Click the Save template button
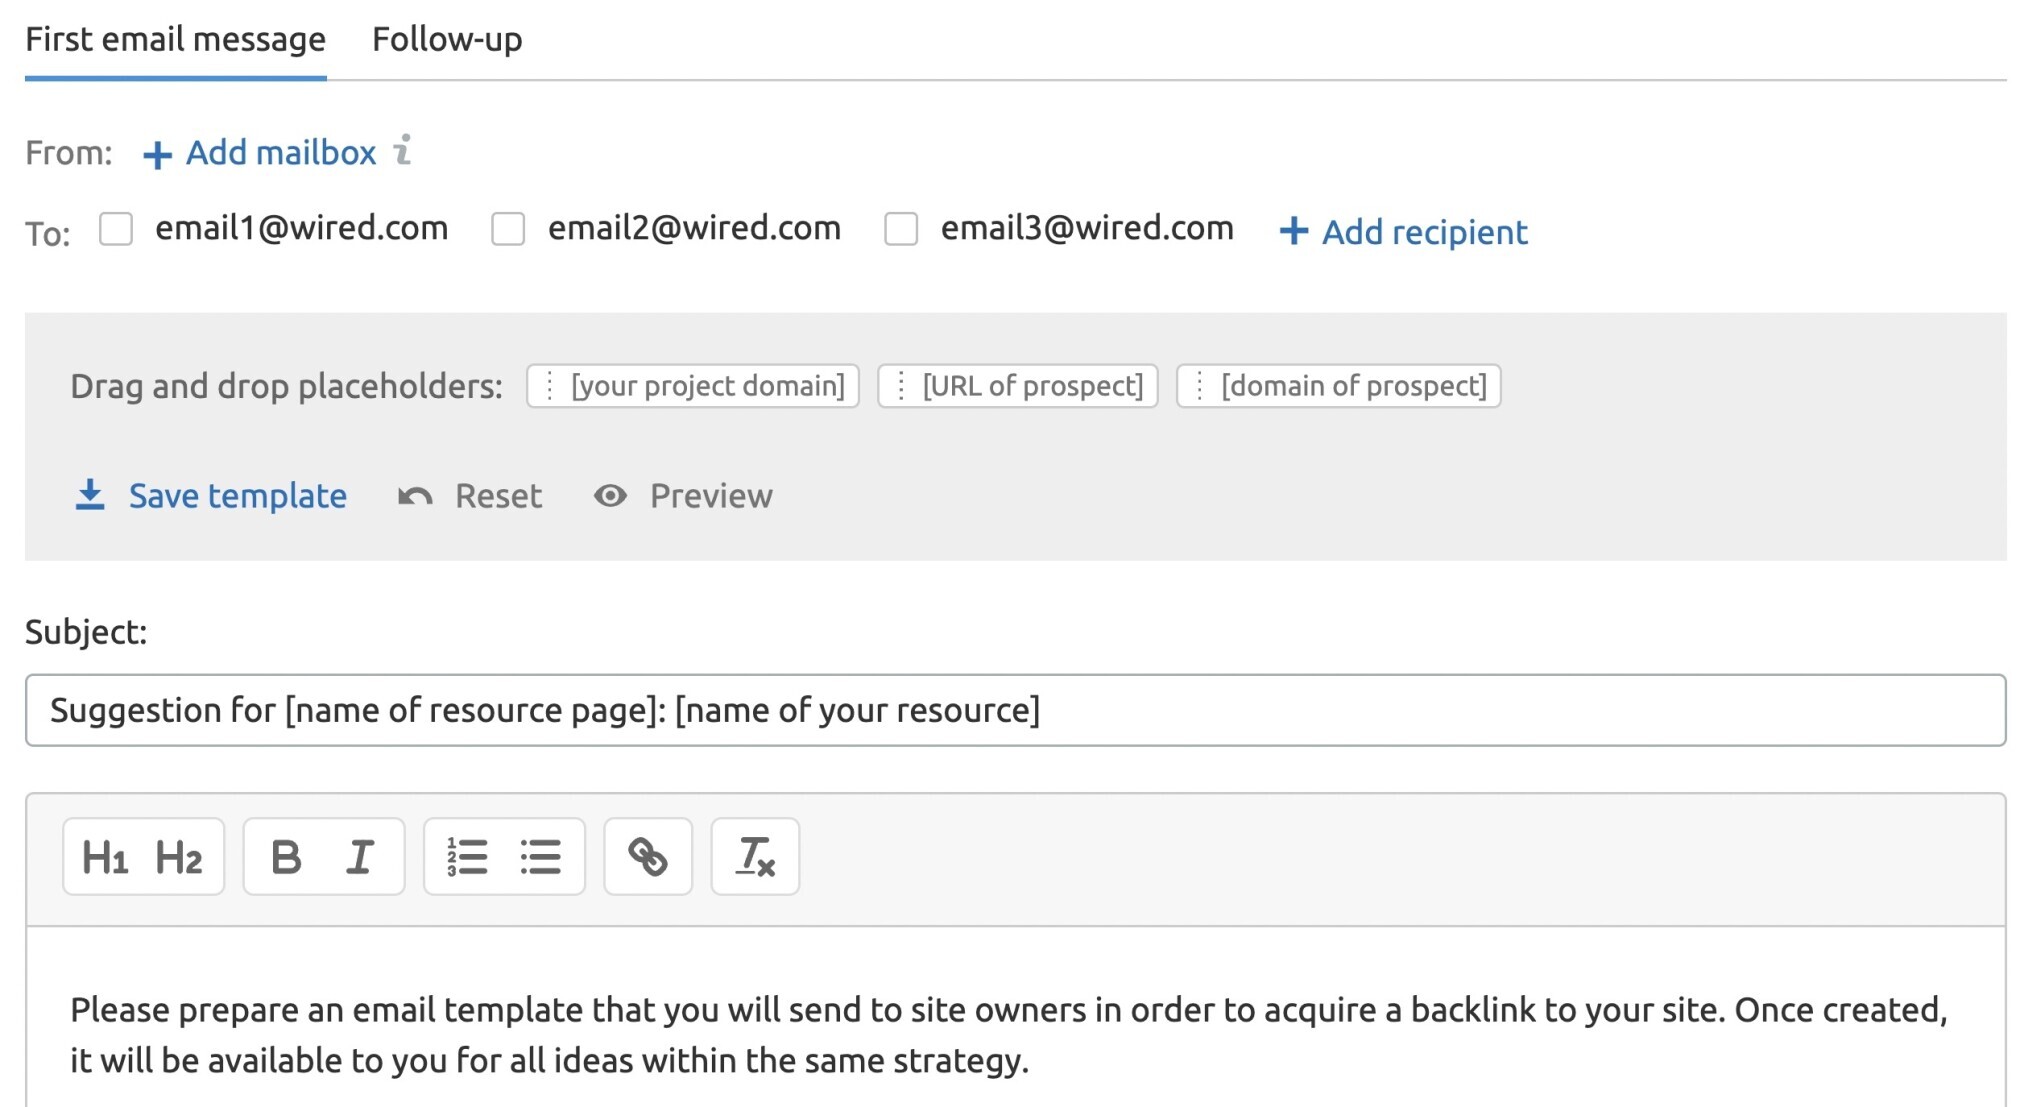Viewport: 2020px width, 1107px height. [209, 495]
